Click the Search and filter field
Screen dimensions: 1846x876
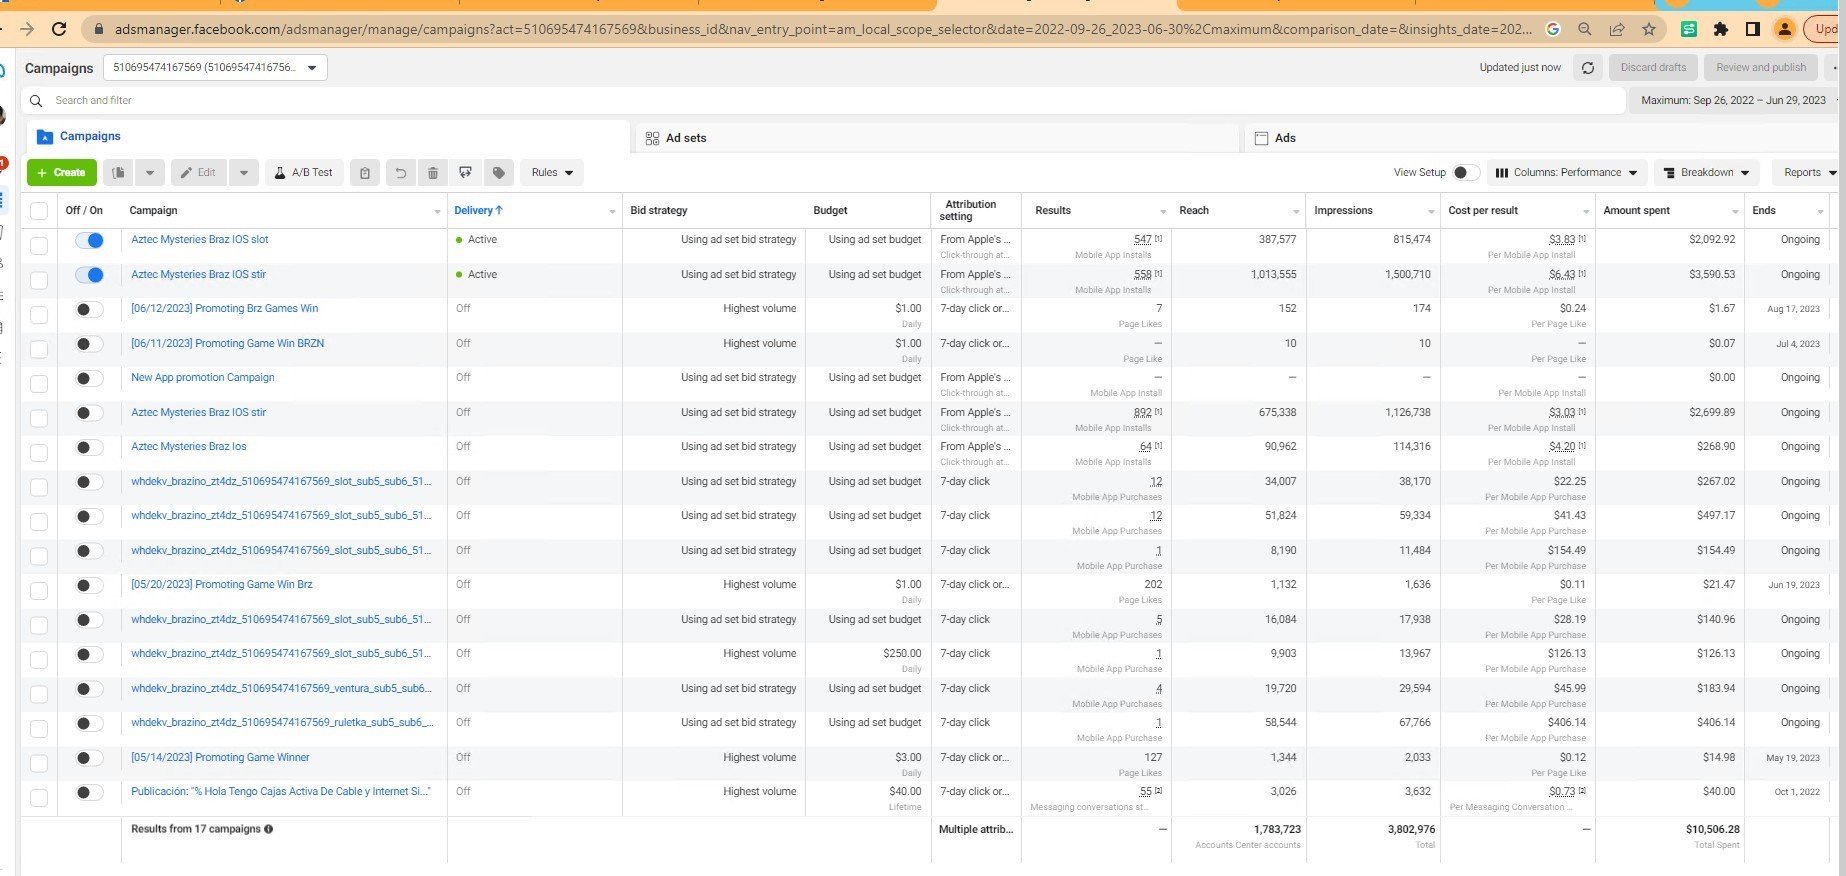(824, 101)
